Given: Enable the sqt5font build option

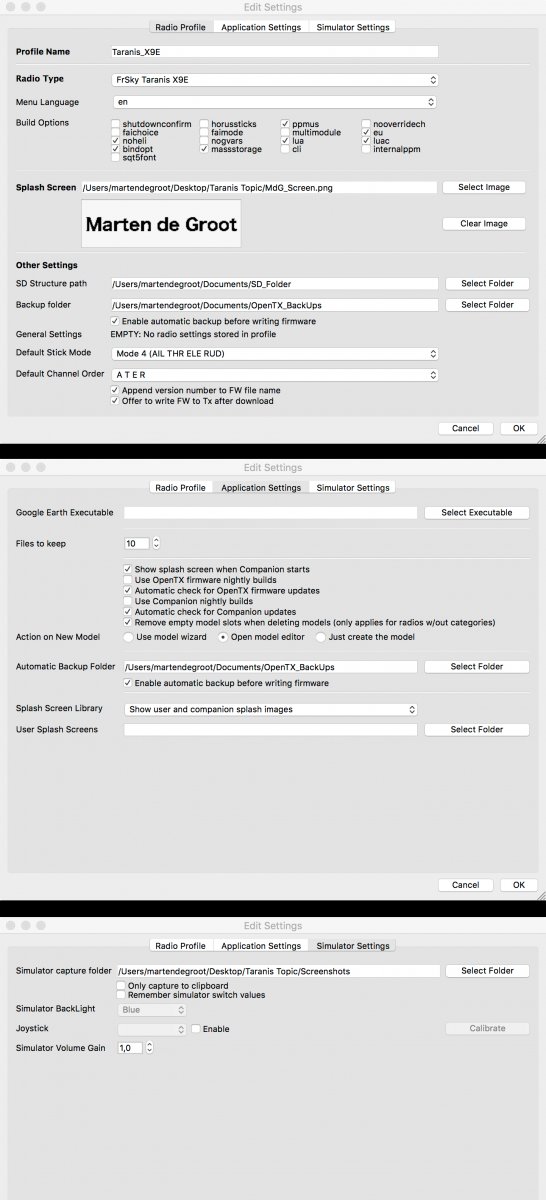Looking at the screenshot, I should click(116, 158).
